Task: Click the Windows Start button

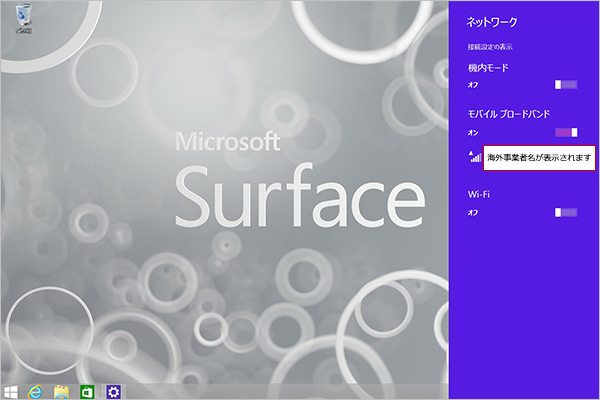Action: [x=12, y=390]
